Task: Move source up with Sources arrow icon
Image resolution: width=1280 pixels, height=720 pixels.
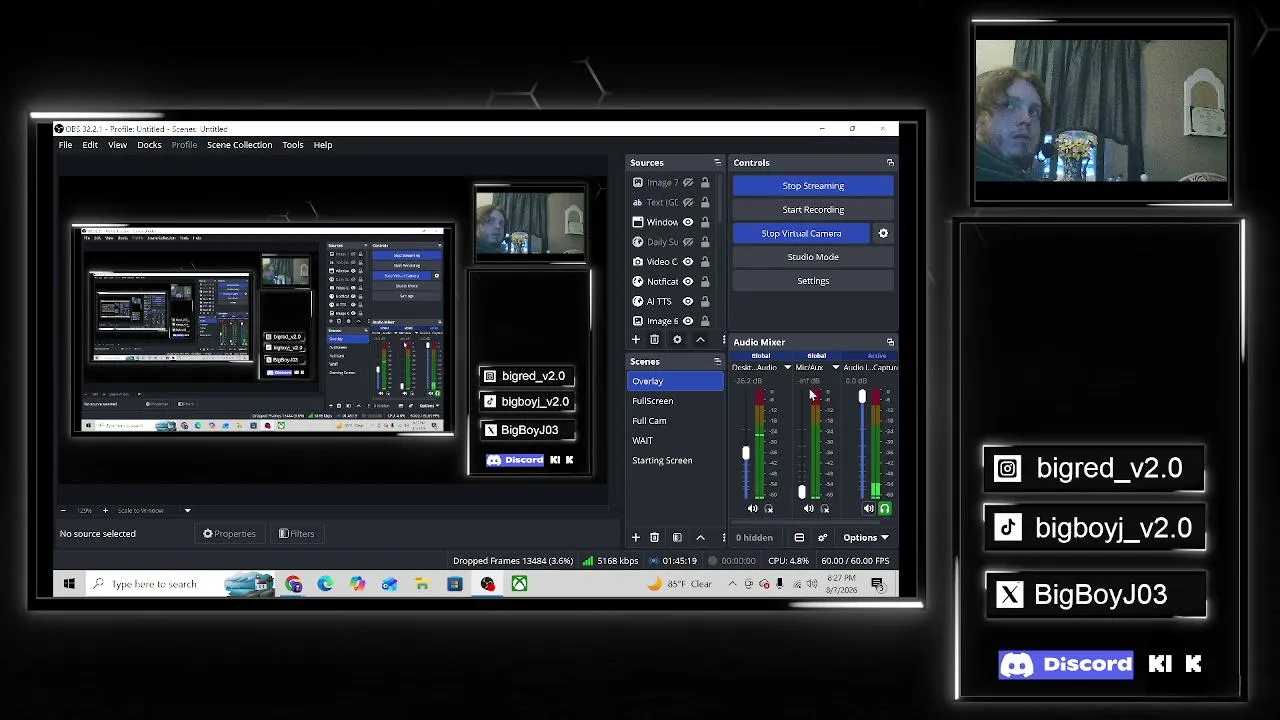Action: tap(700, 339)
